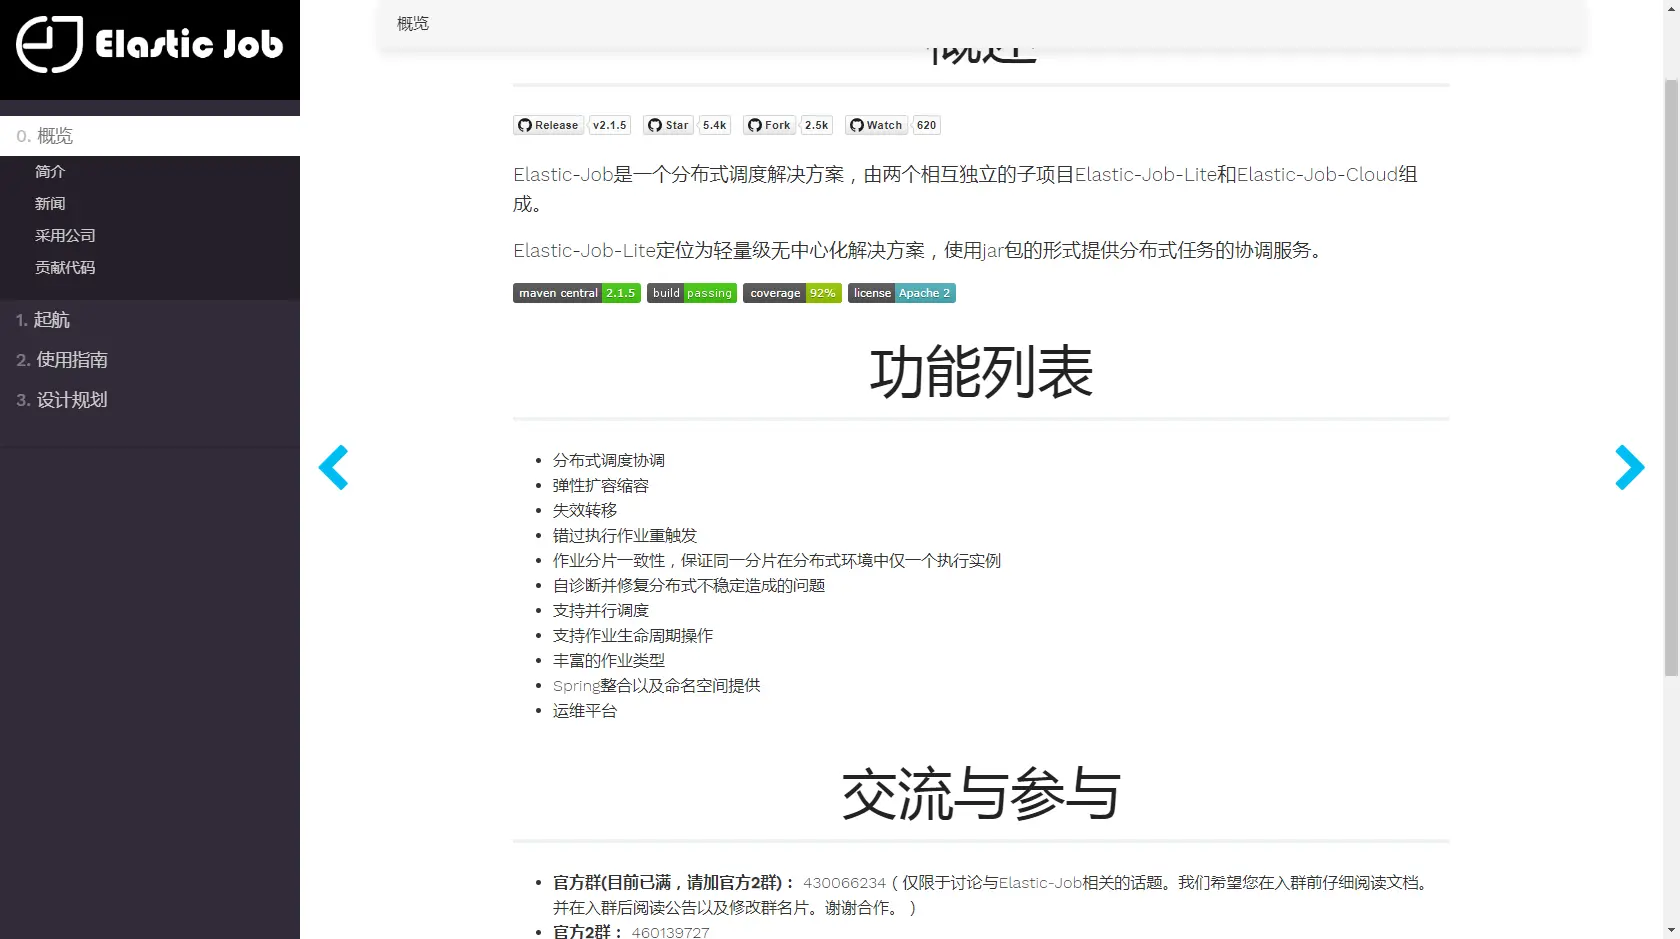Click the Apache 2 license badge
1680x939 pixels.
(901, 293)
